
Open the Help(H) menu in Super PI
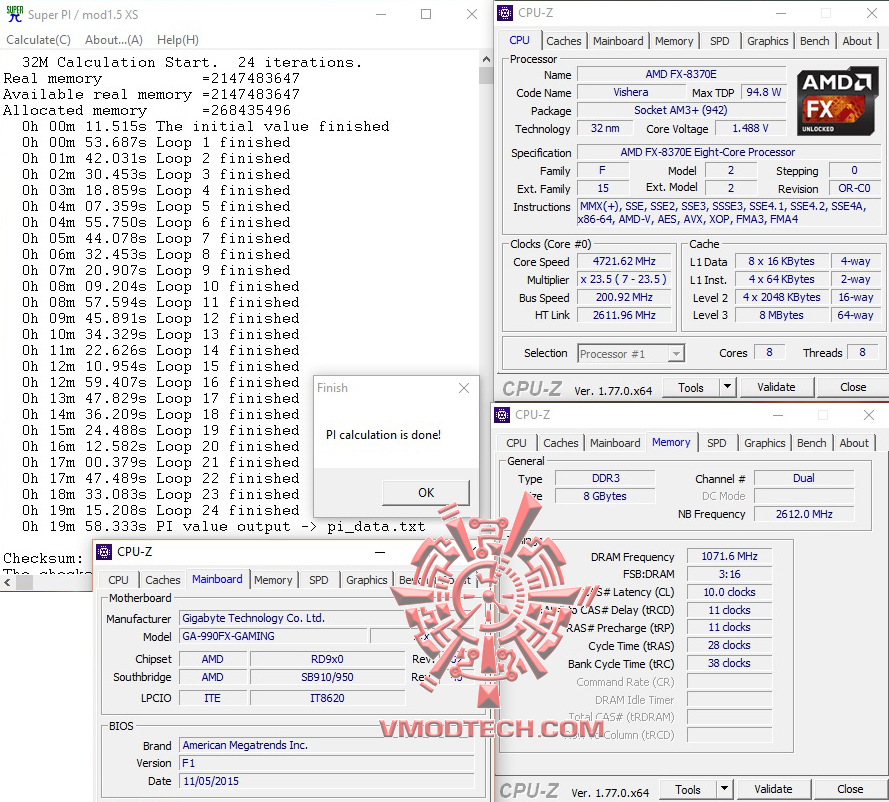[178, 40]
